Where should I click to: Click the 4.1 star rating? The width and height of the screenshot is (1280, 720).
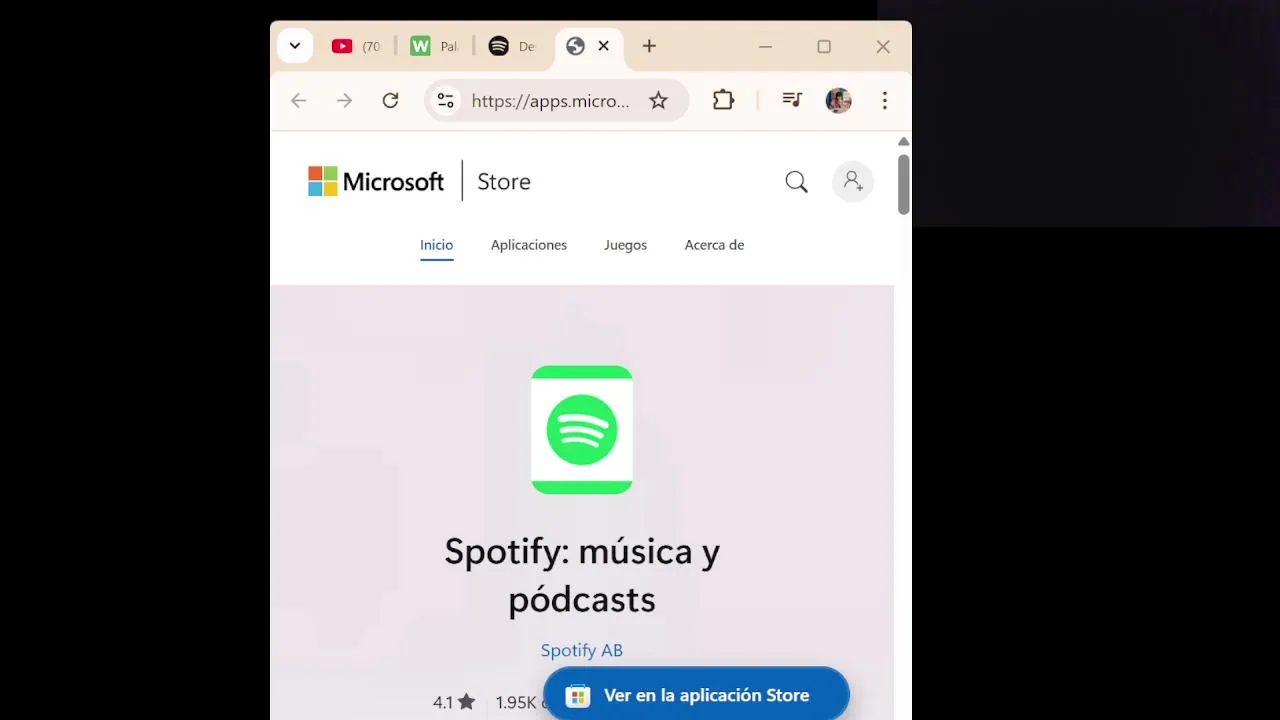click(454, 703)
